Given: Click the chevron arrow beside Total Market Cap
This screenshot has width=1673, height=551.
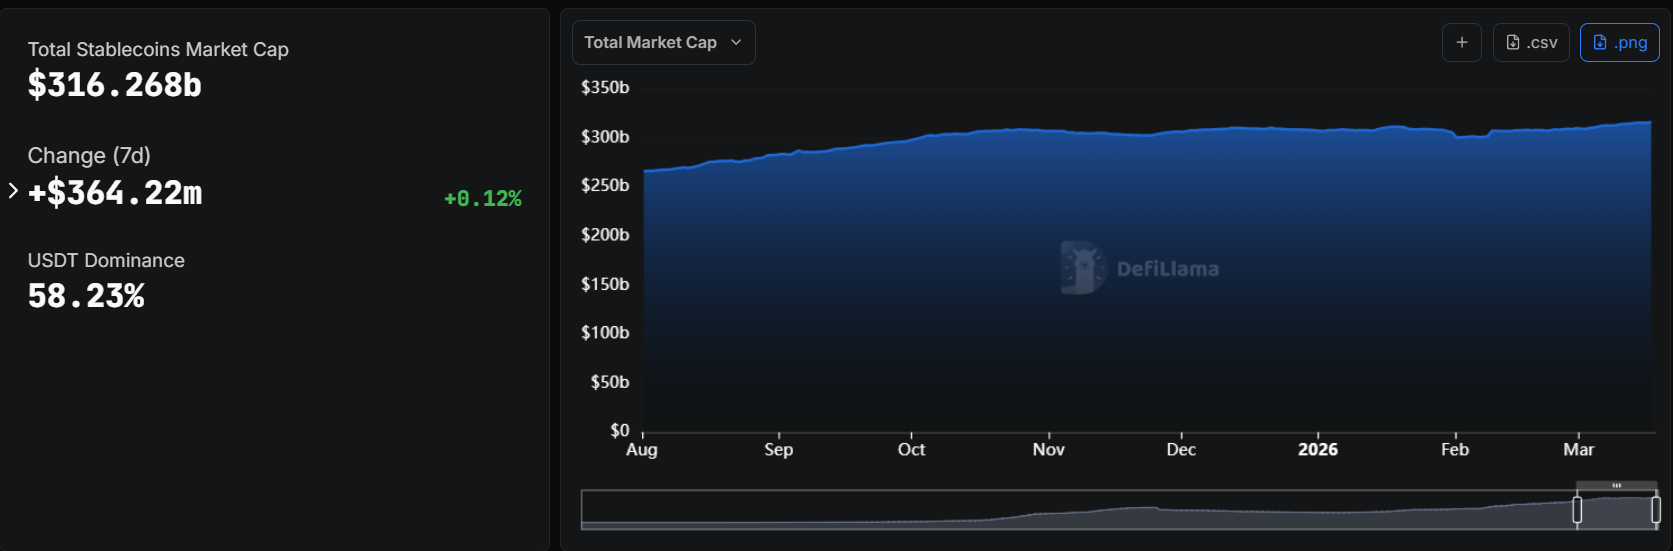Looking at the screenshot, I should pos(736,43).
